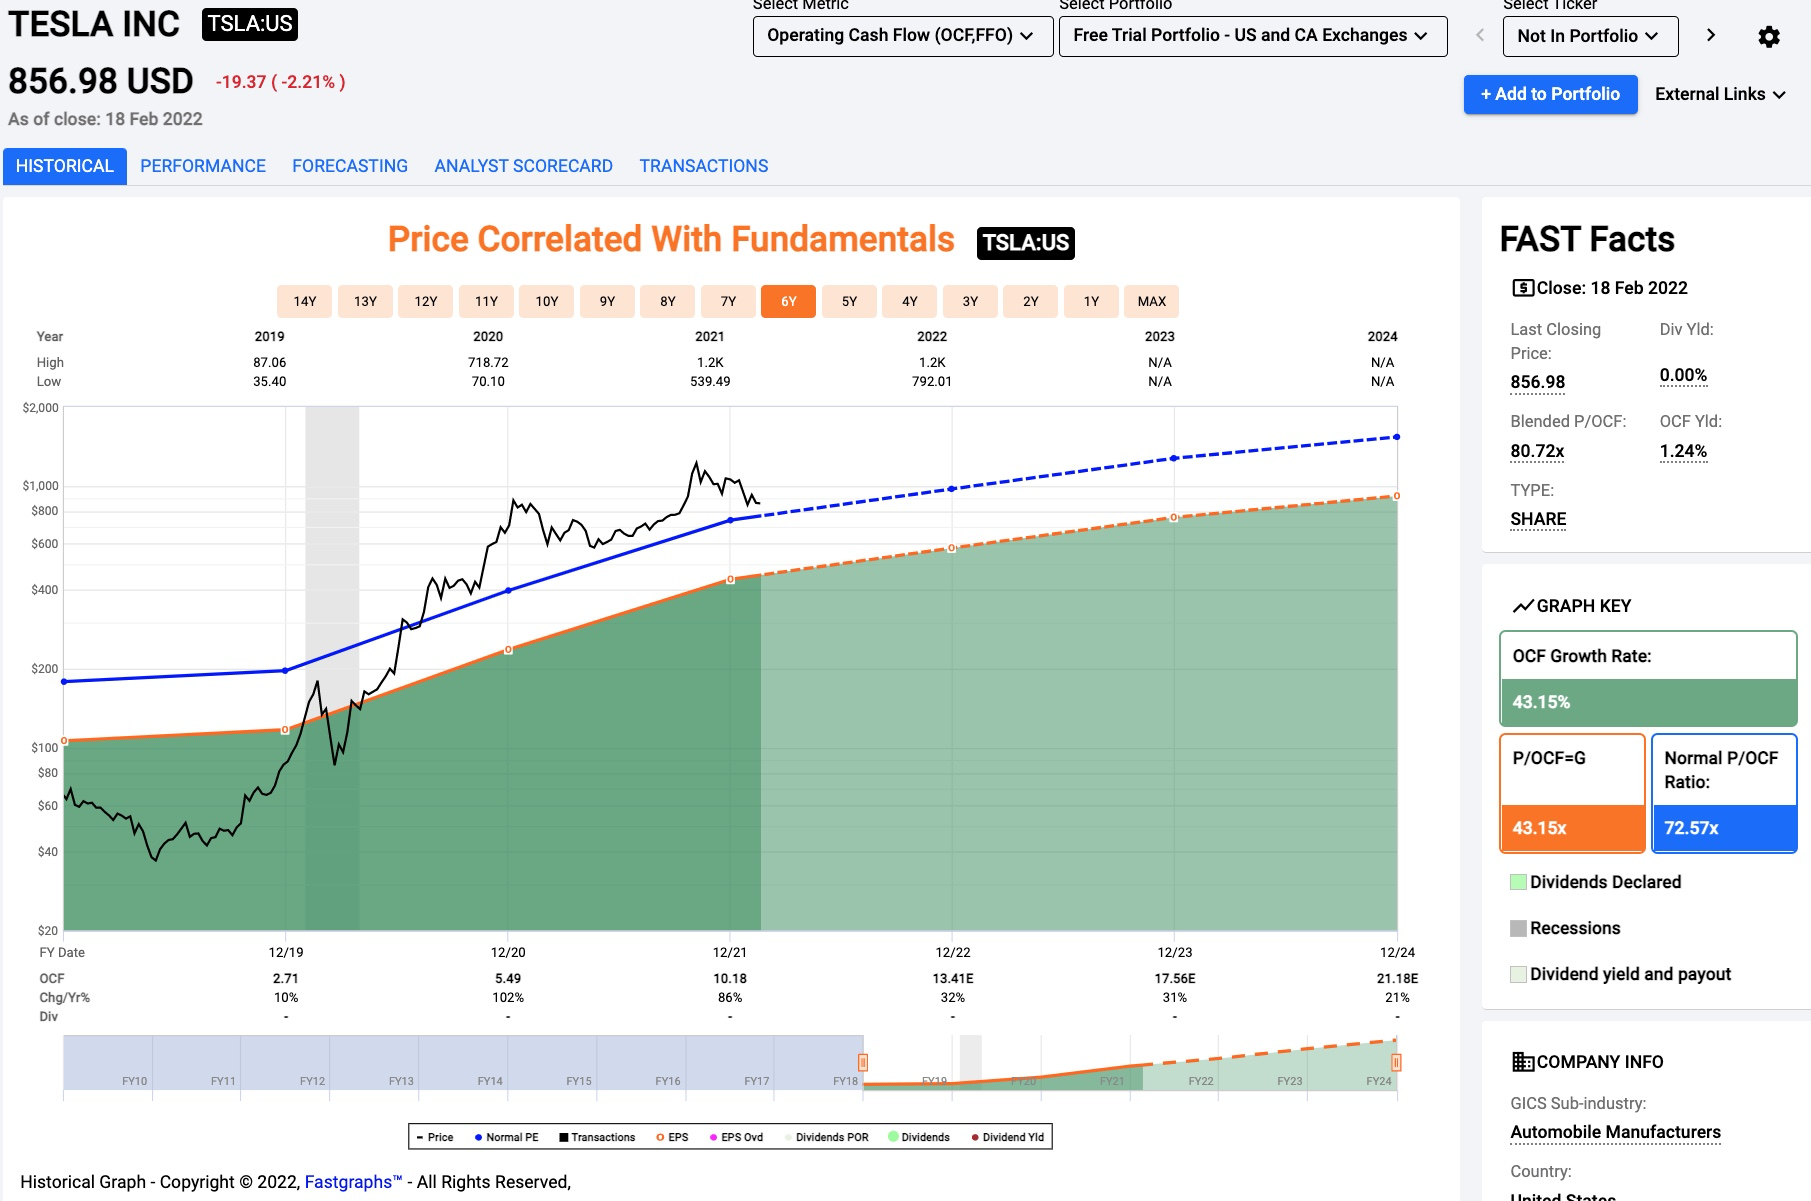This screenshot has width=1811, height=1201.
Task: Select the 4Y time range
Action: click(x=910, y=301)
